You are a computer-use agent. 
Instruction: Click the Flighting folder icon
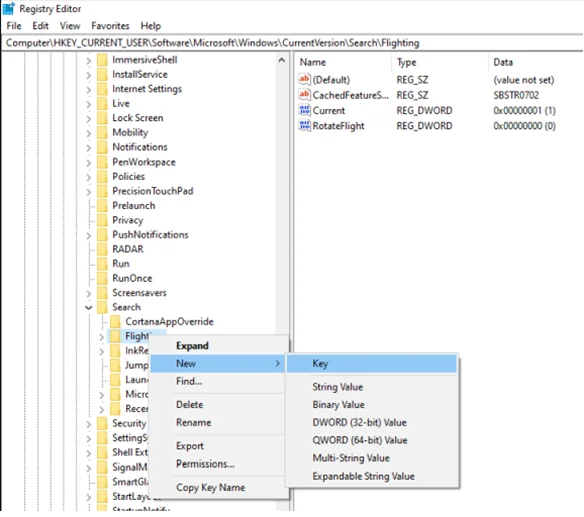(x=115, y=336)
